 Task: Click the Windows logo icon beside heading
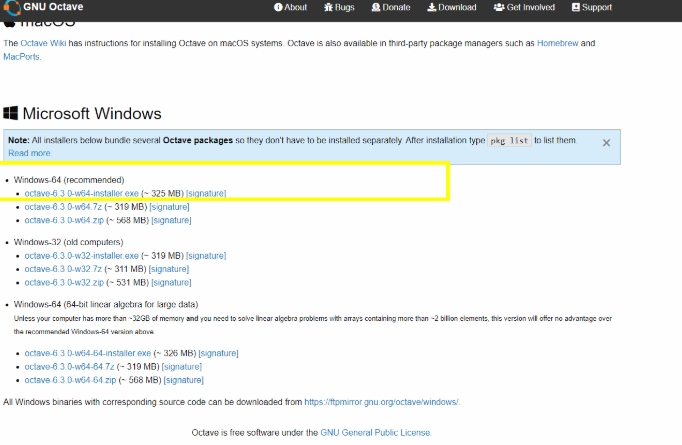(10, 113)
